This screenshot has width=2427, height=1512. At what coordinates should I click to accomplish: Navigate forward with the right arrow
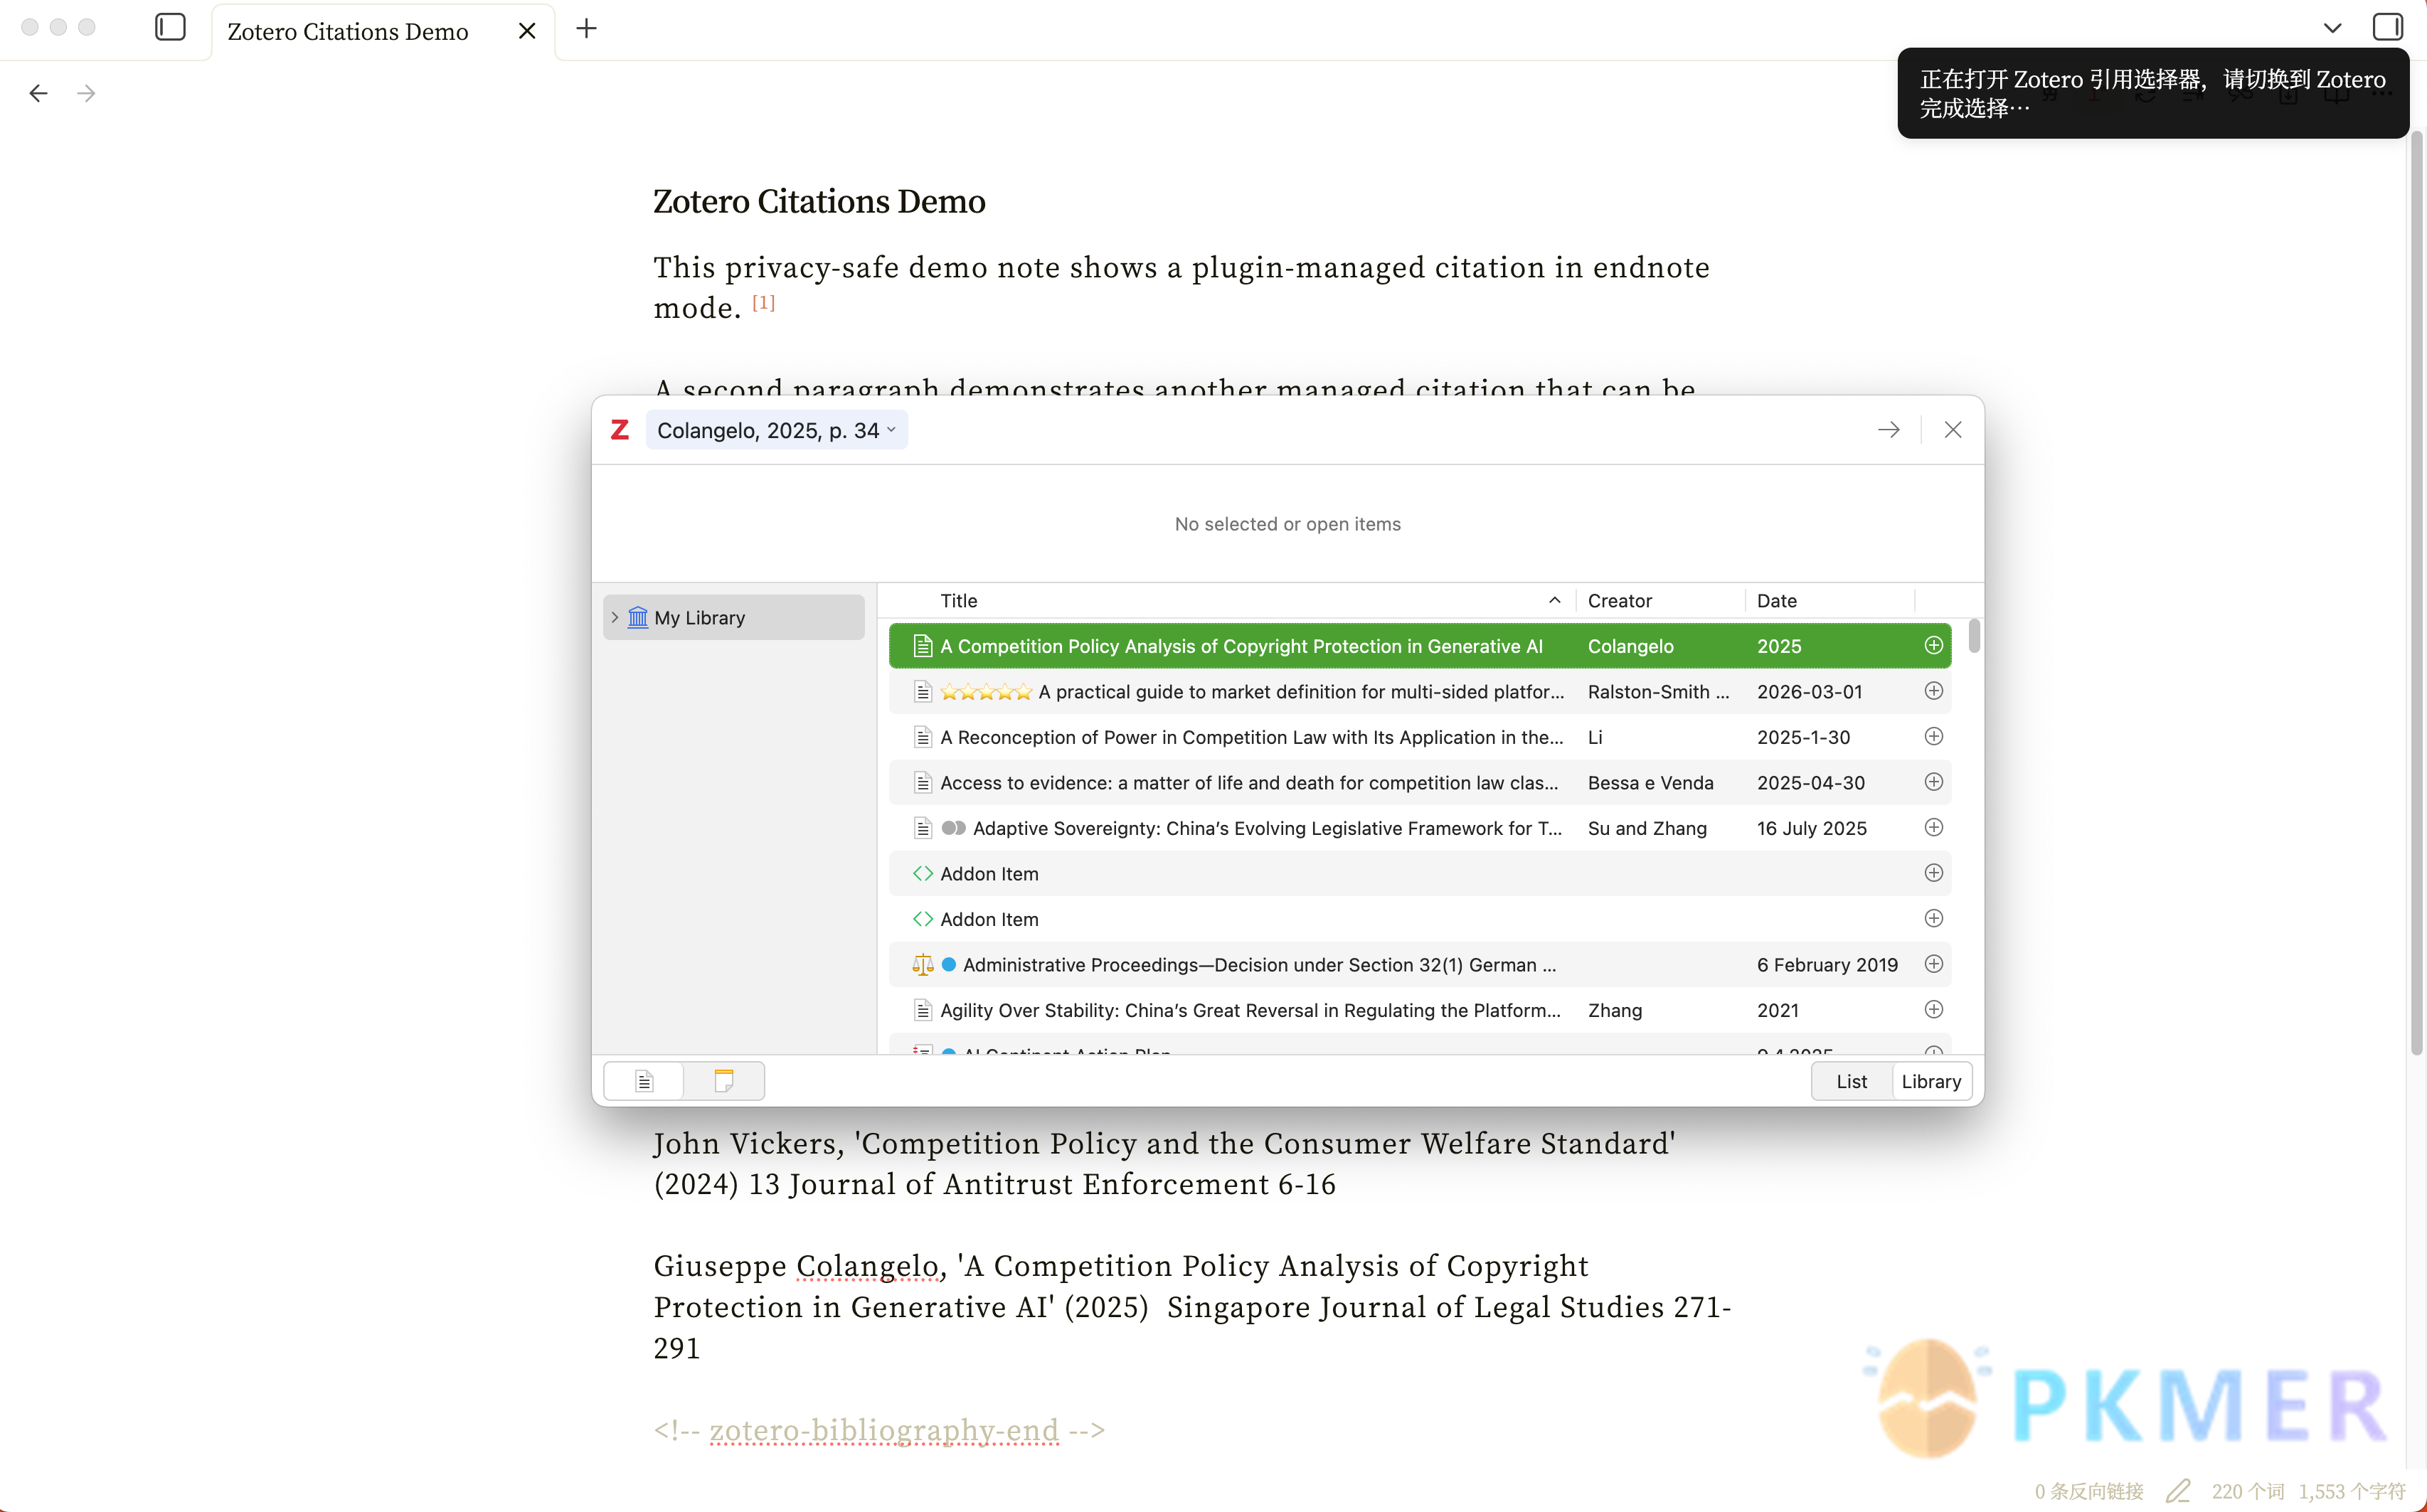point(87,93)
